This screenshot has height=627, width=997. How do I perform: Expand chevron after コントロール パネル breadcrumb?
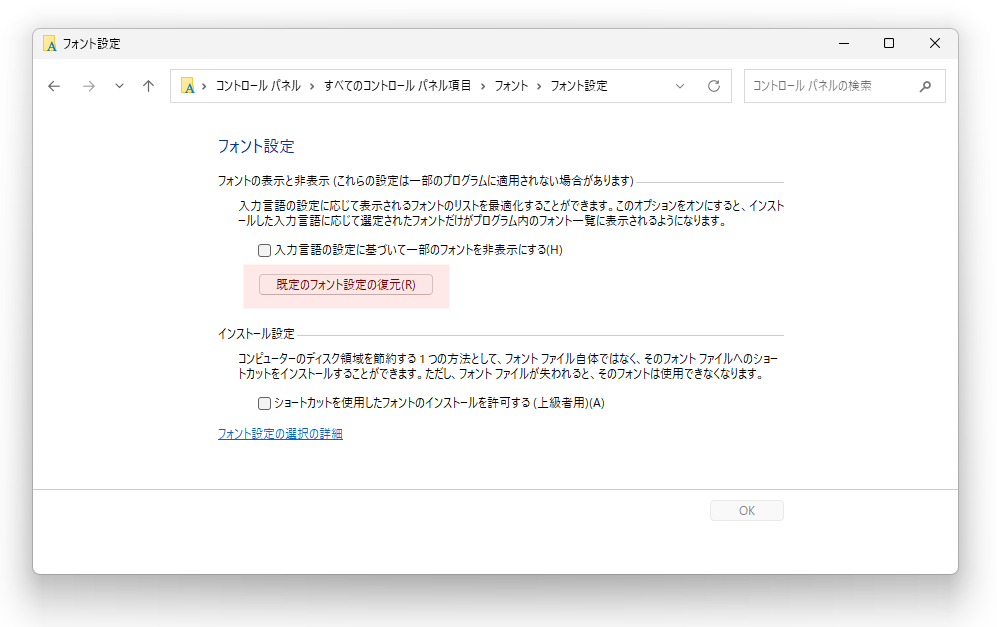click(x=312, y=86)
